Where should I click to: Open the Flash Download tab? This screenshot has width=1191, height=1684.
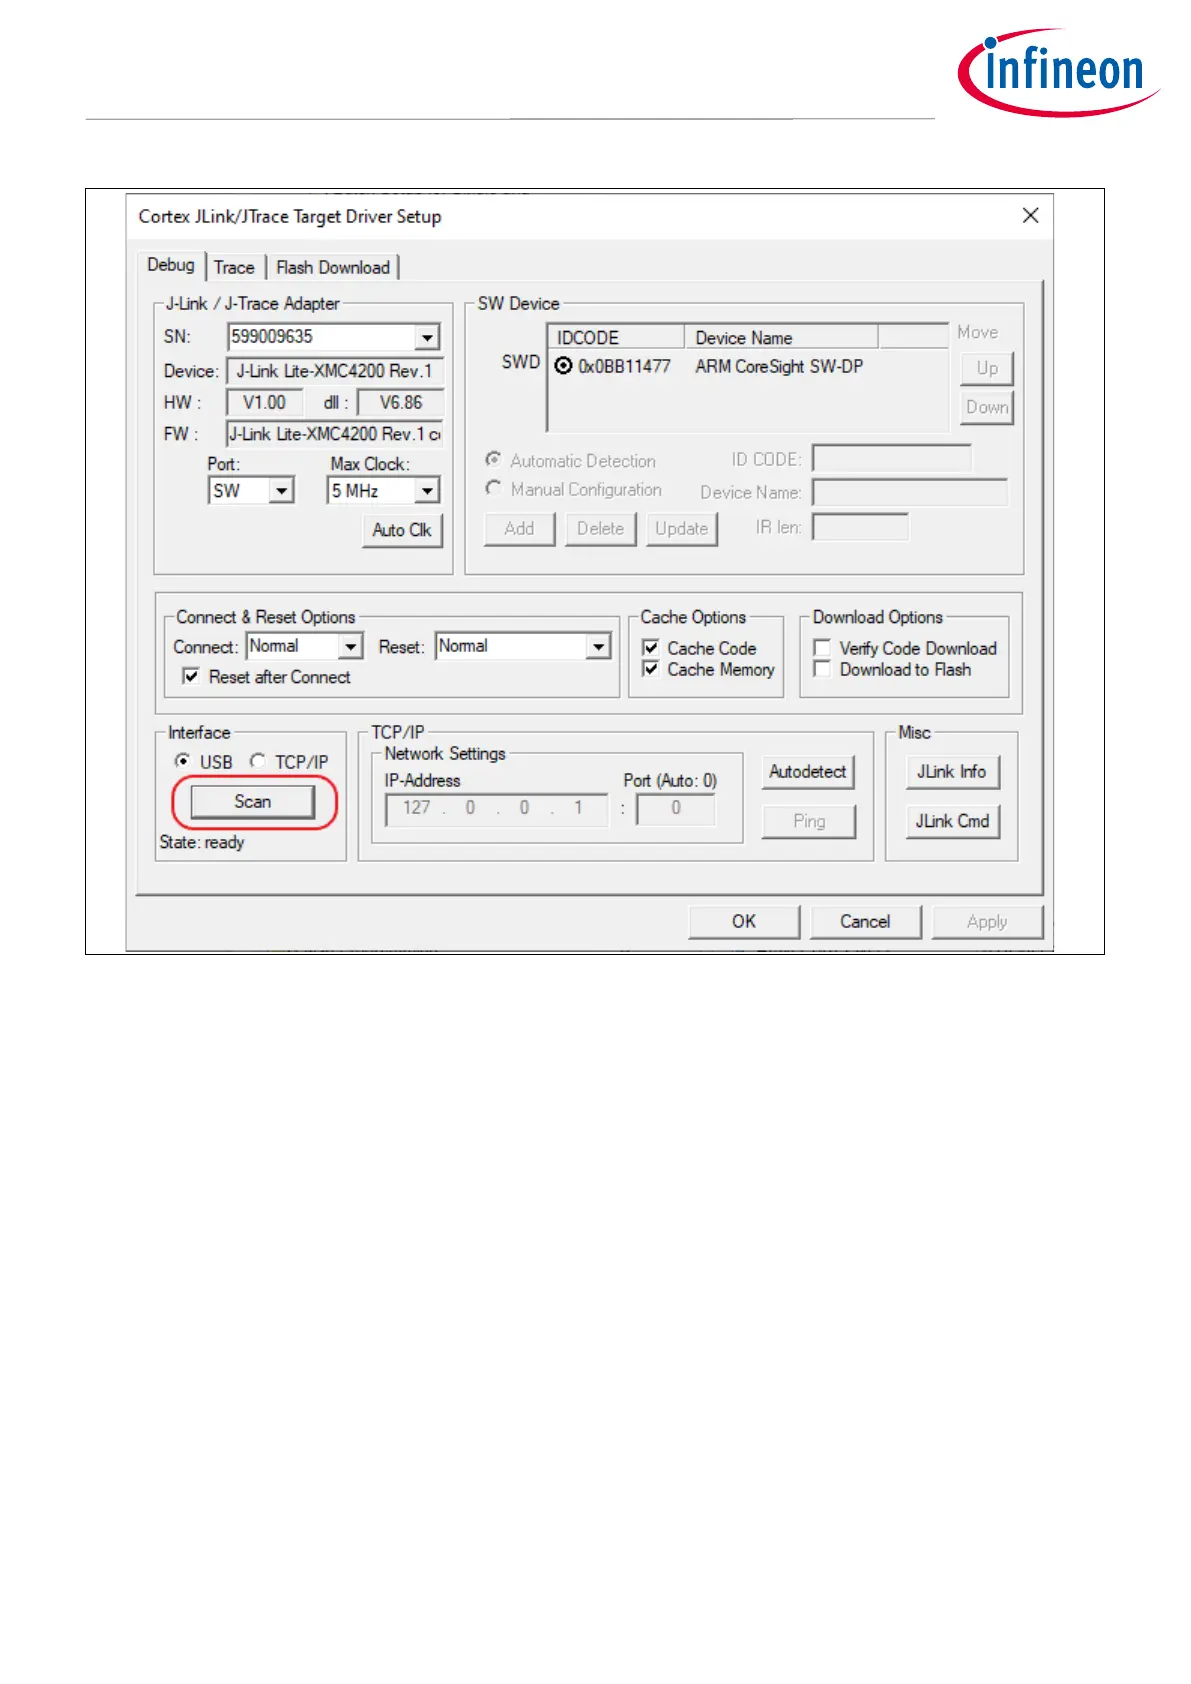(332, 267)
